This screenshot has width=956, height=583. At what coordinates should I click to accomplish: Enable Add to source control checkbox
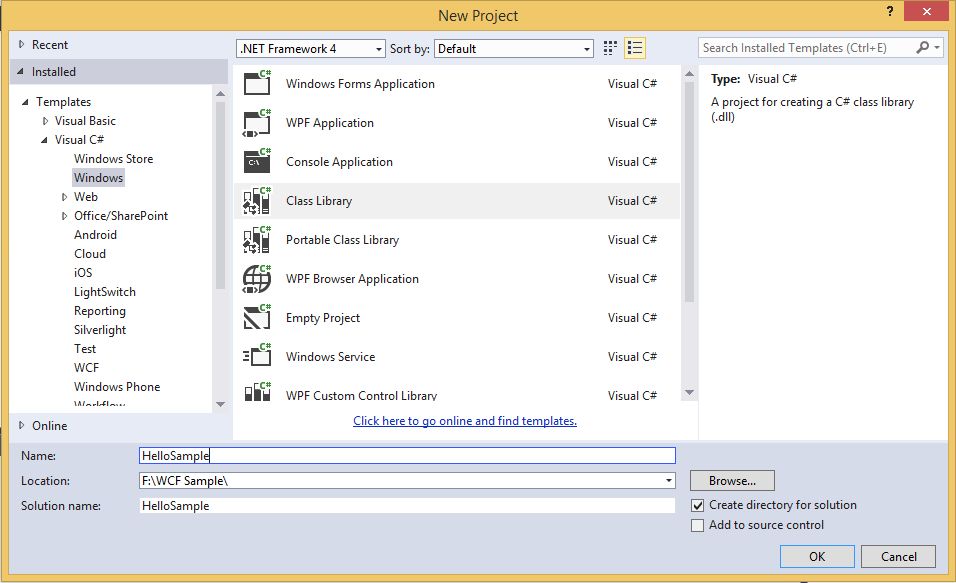point(698,526)
